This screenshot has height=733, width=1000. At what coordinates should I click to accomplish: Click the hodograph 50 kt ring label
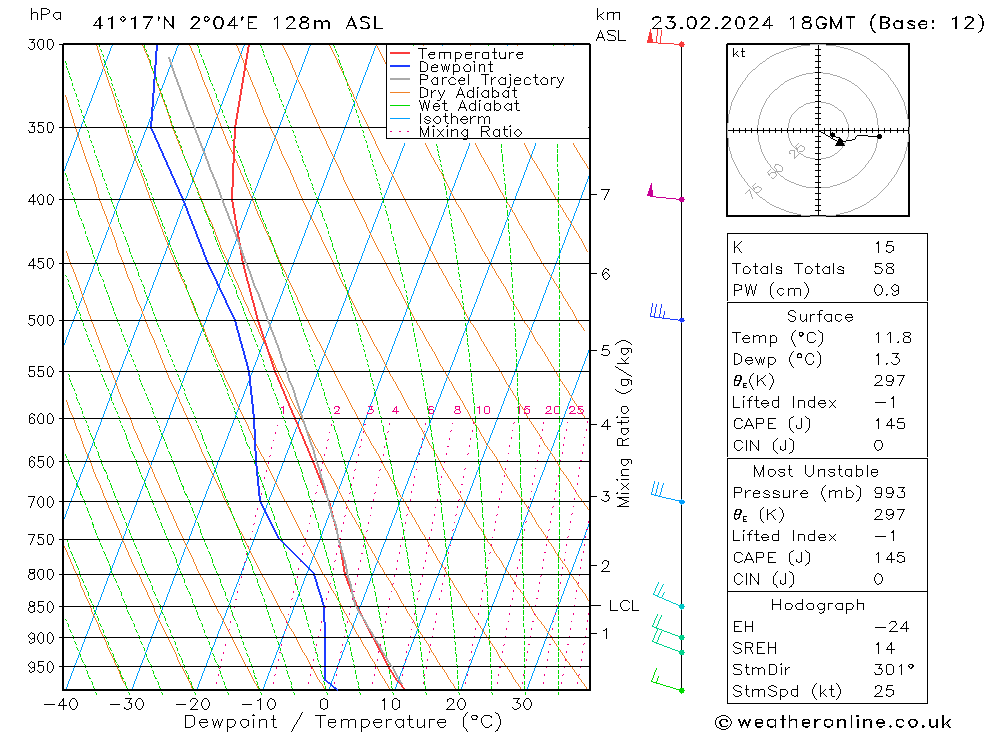point(776,171)
